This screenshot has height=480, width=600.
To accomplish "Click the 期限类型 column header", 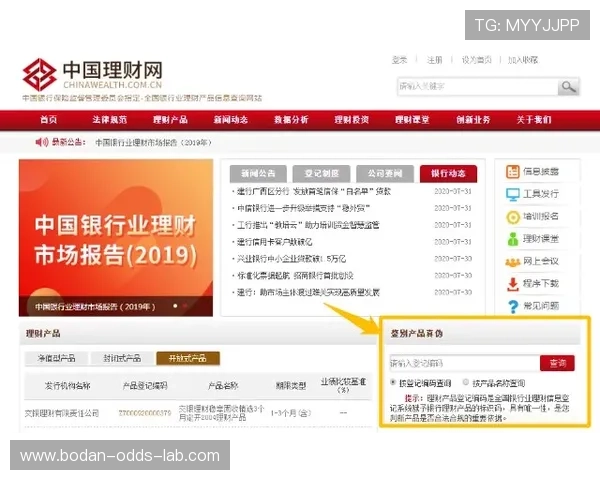I will tap(291, 386).
